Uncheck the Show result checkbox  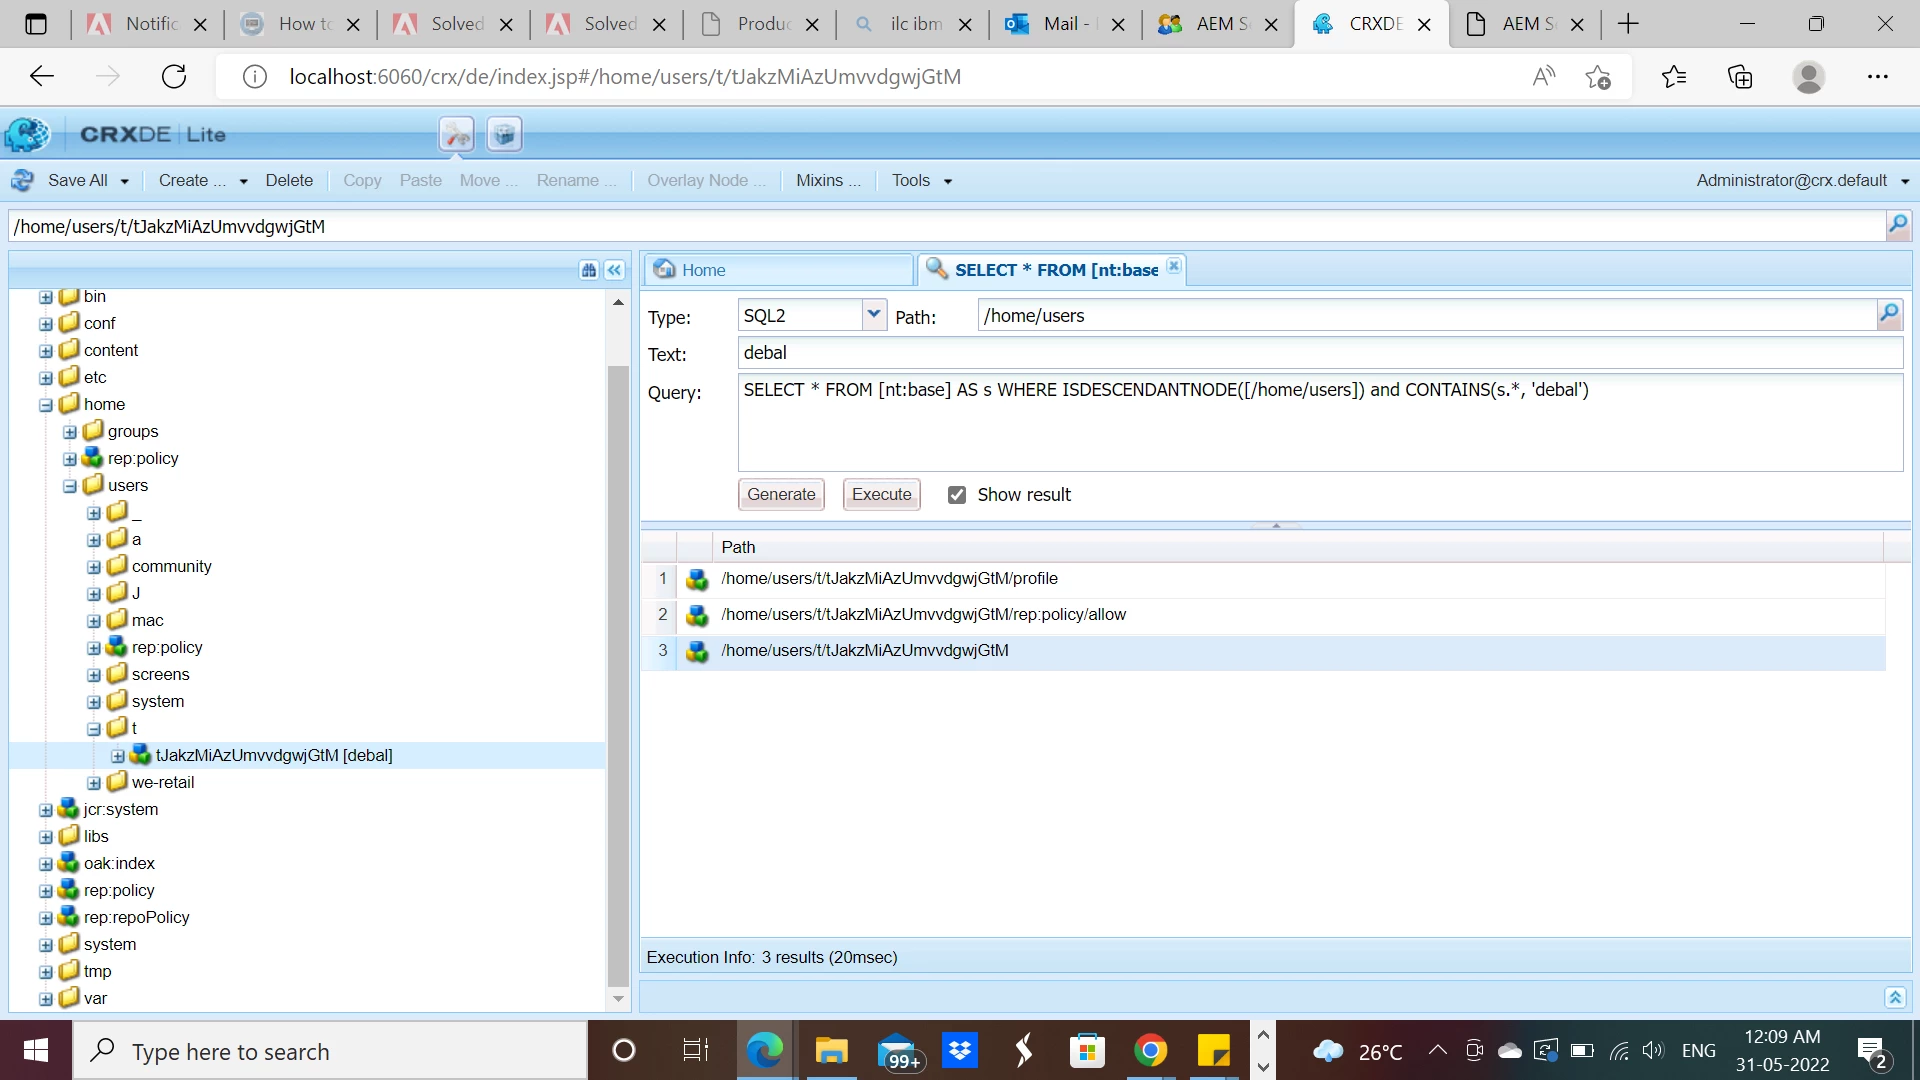(957, 495)
